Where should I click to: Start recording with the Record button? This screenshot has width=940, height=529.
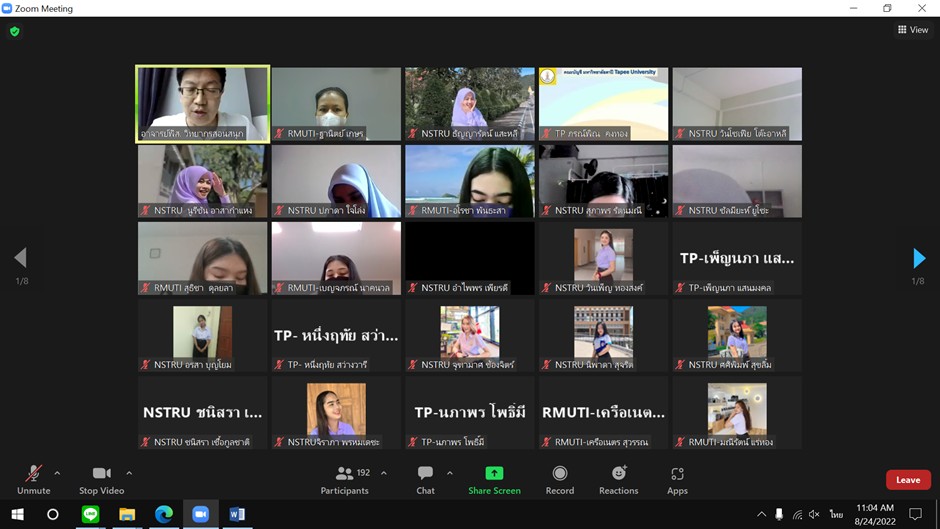[560, 479]
